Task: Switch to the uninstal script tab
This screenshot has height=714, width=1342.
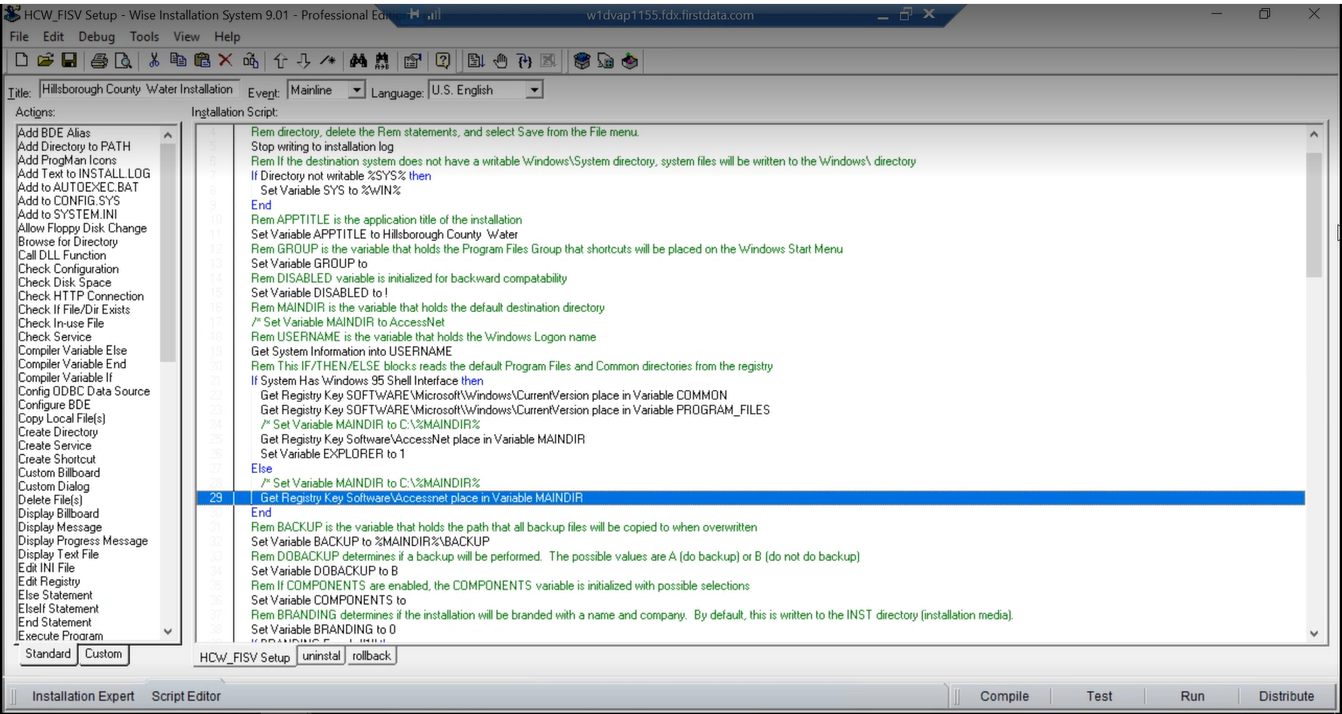Action: pyautogui.click(x=323, y=656)
